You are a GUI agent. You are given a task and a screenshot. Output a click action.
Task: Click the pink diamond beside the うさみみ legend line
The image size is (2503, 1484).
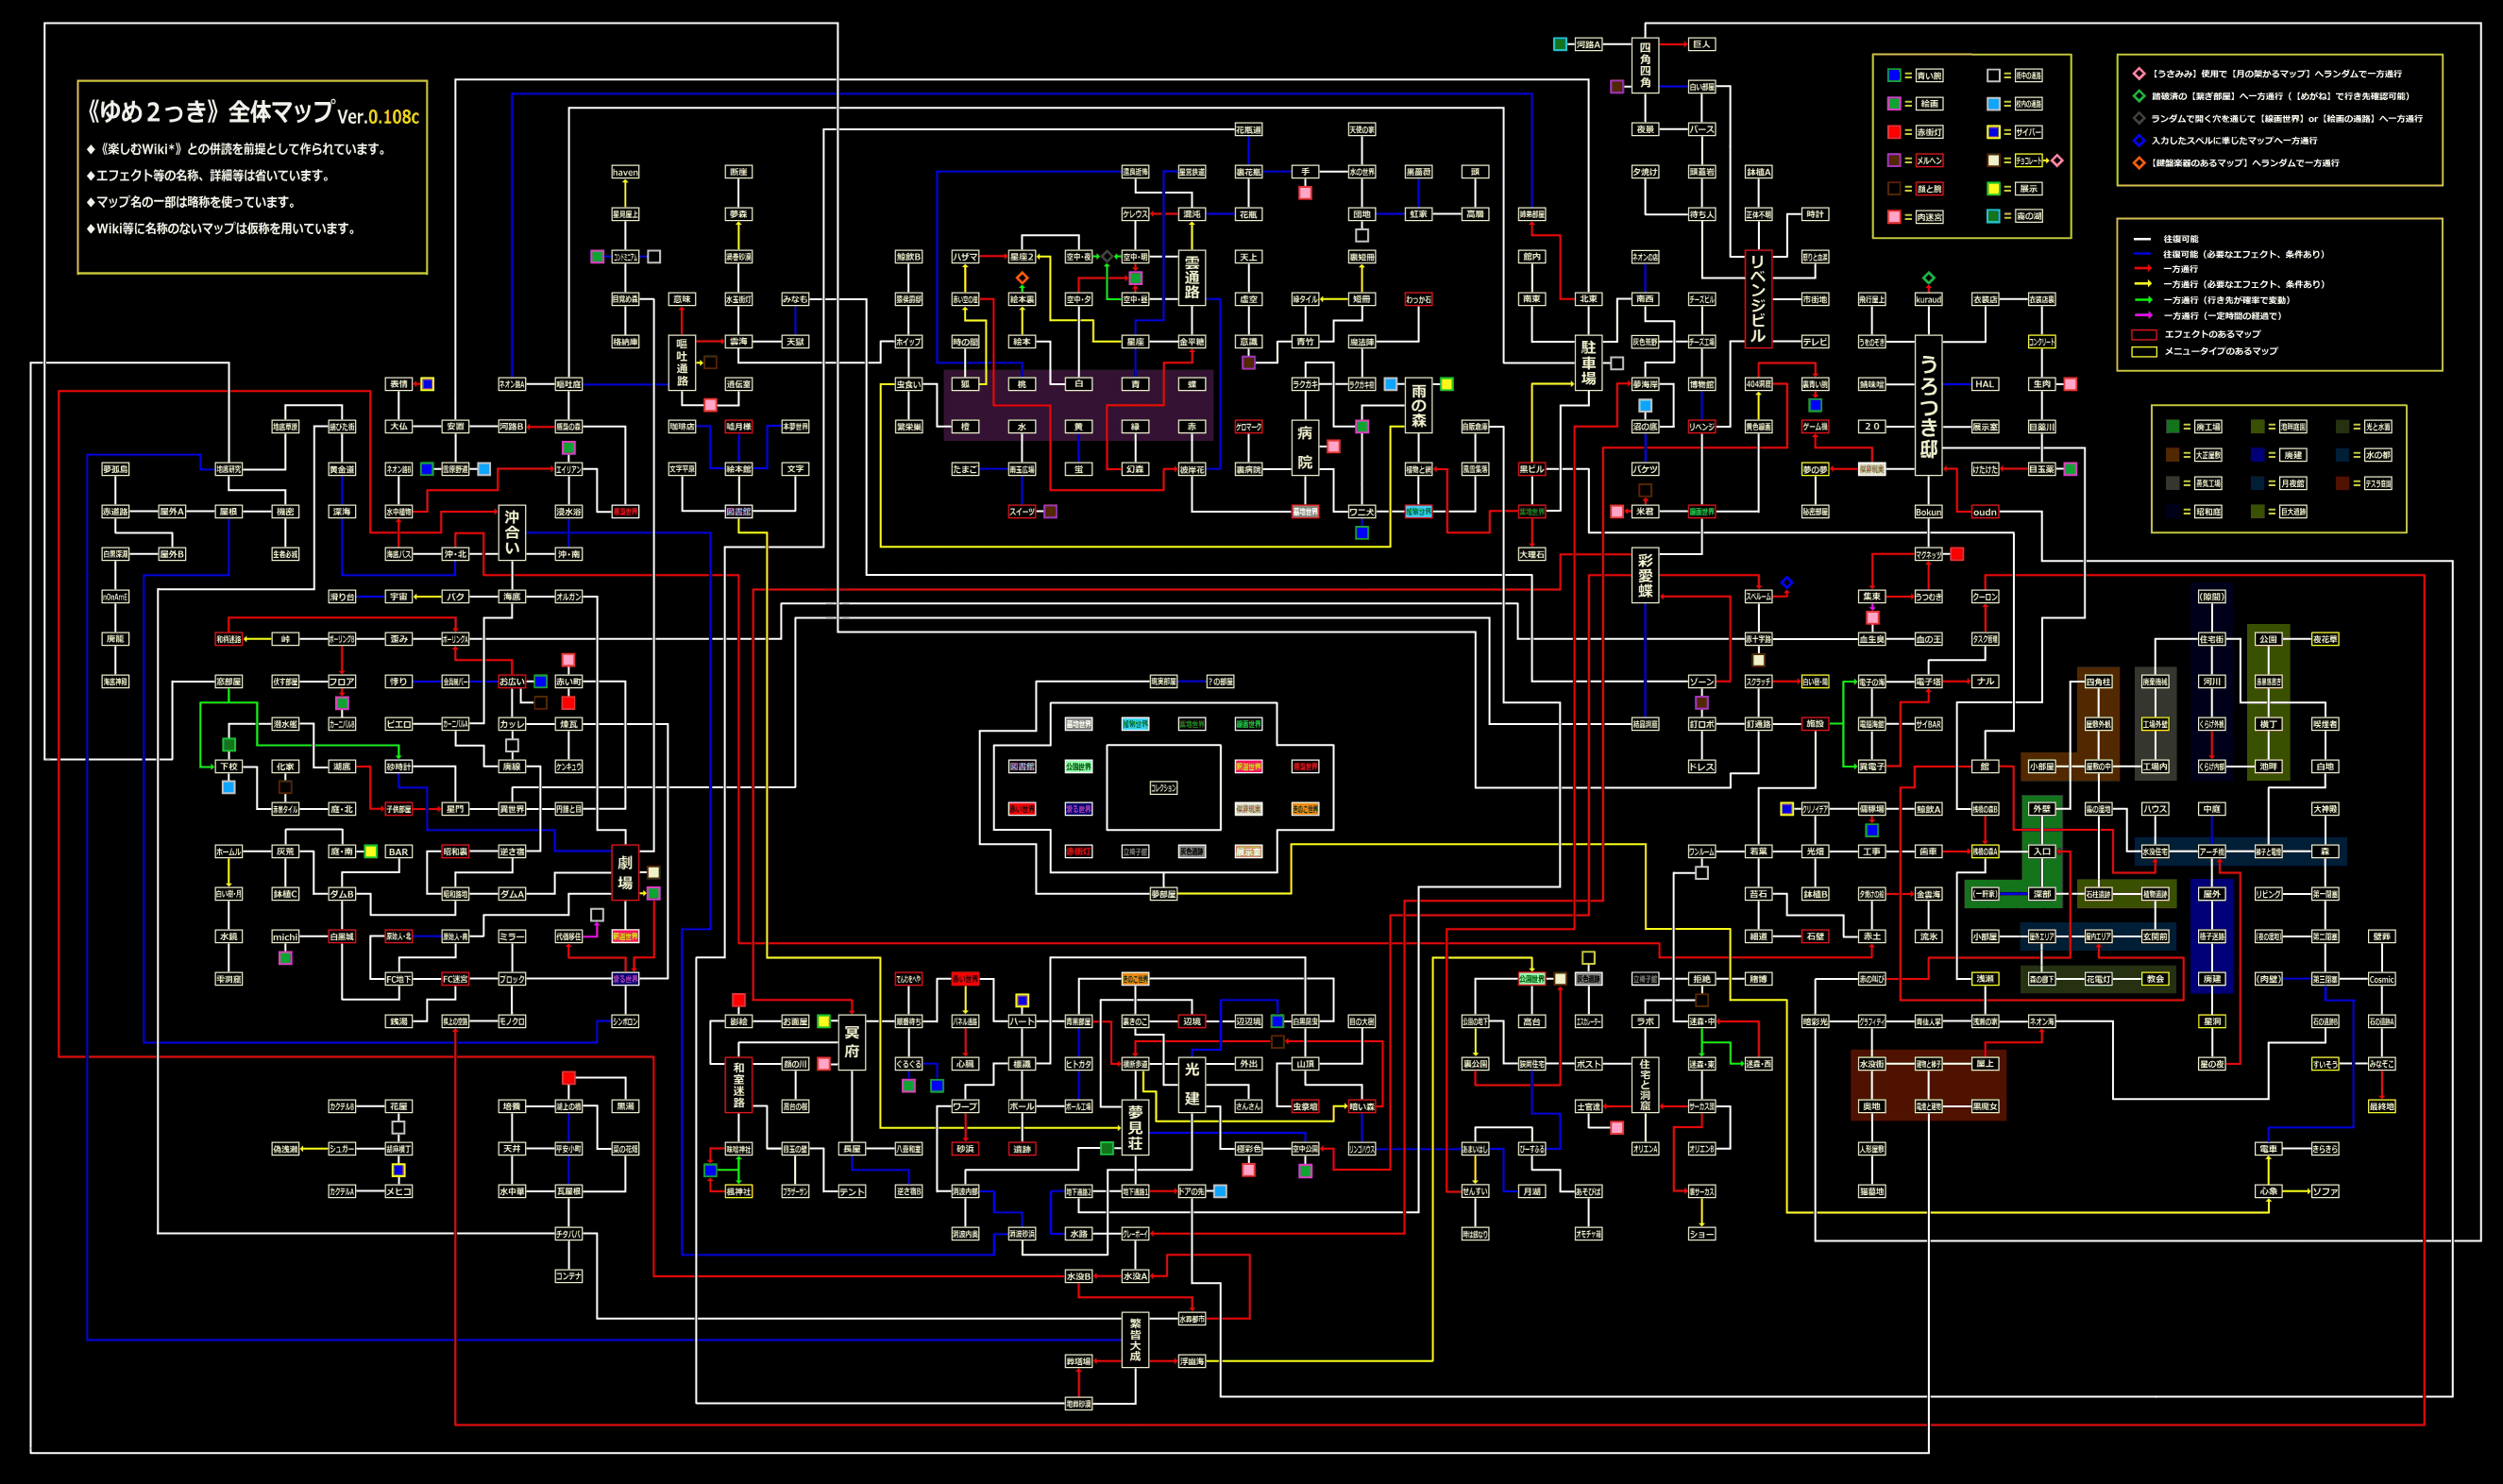coord(2138,74)
